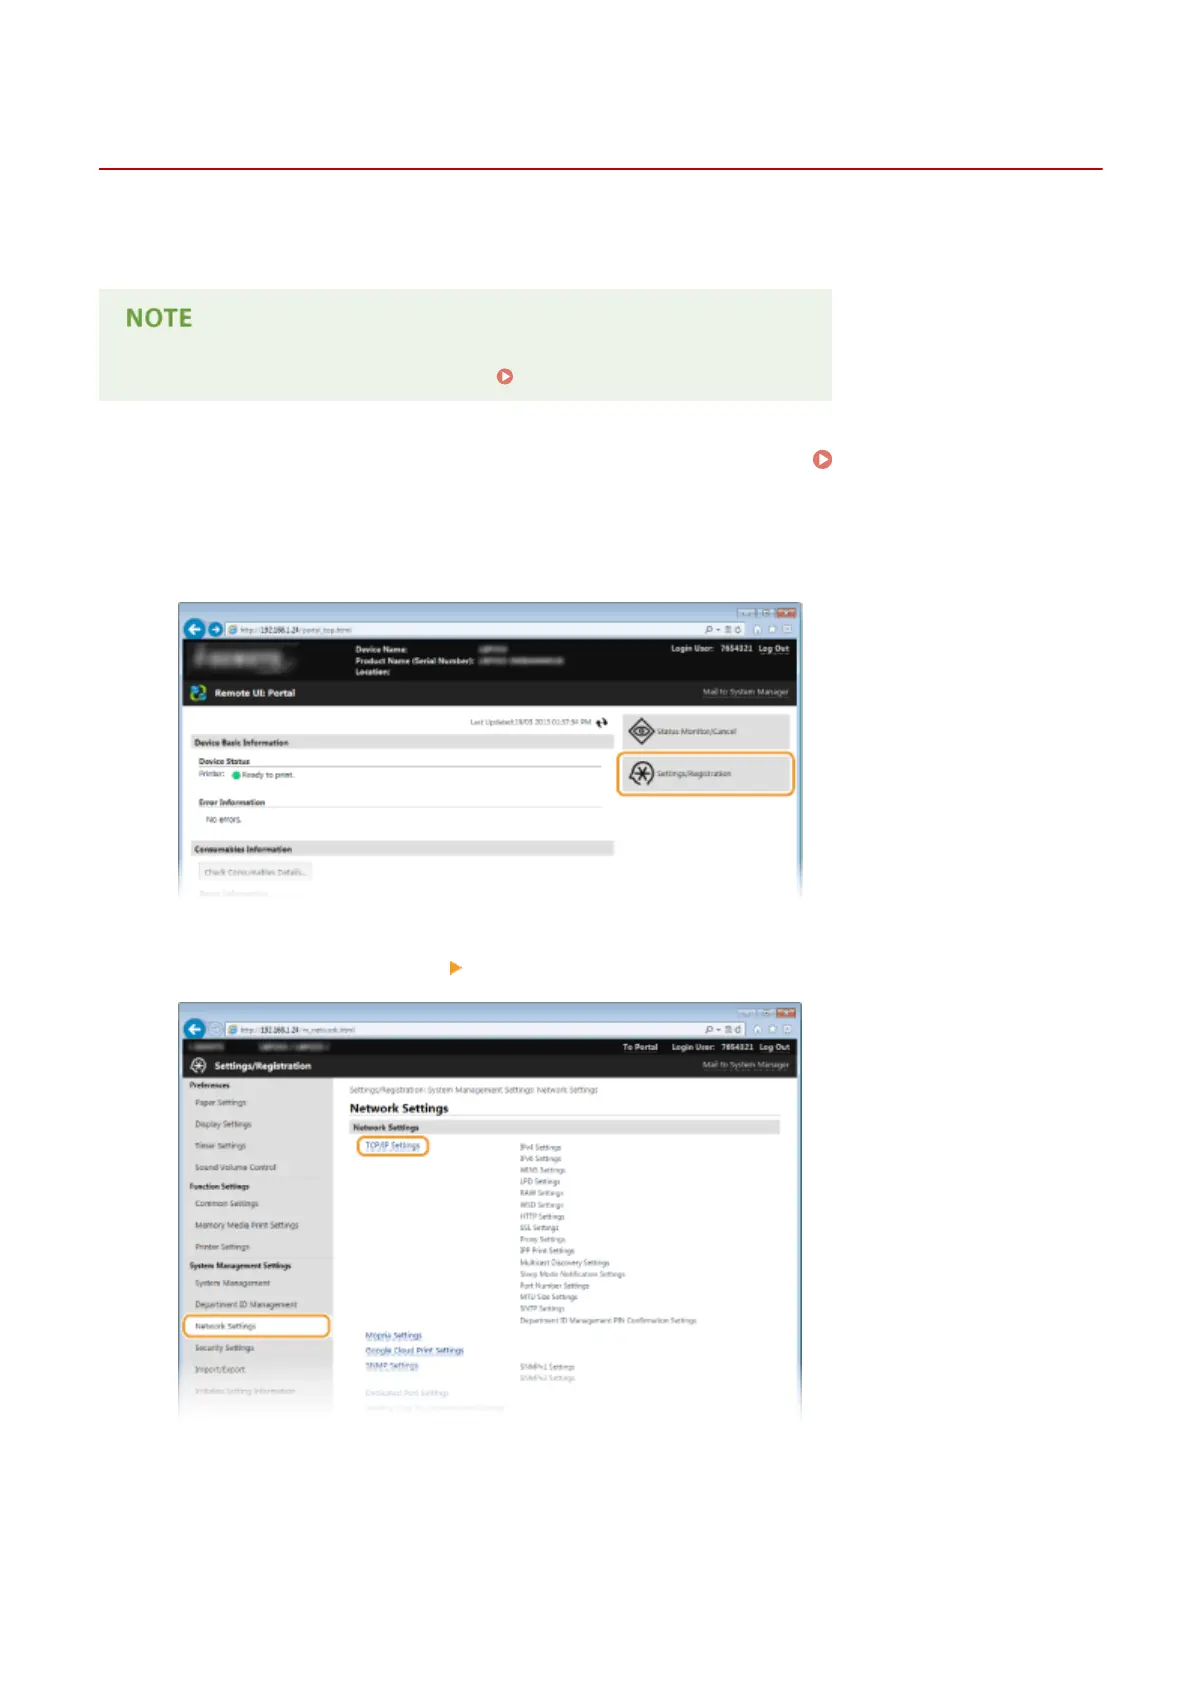This screenshot has width=1191, height=1684.
Task: Click the HTTP Settings text
Action: [542, 1217]
